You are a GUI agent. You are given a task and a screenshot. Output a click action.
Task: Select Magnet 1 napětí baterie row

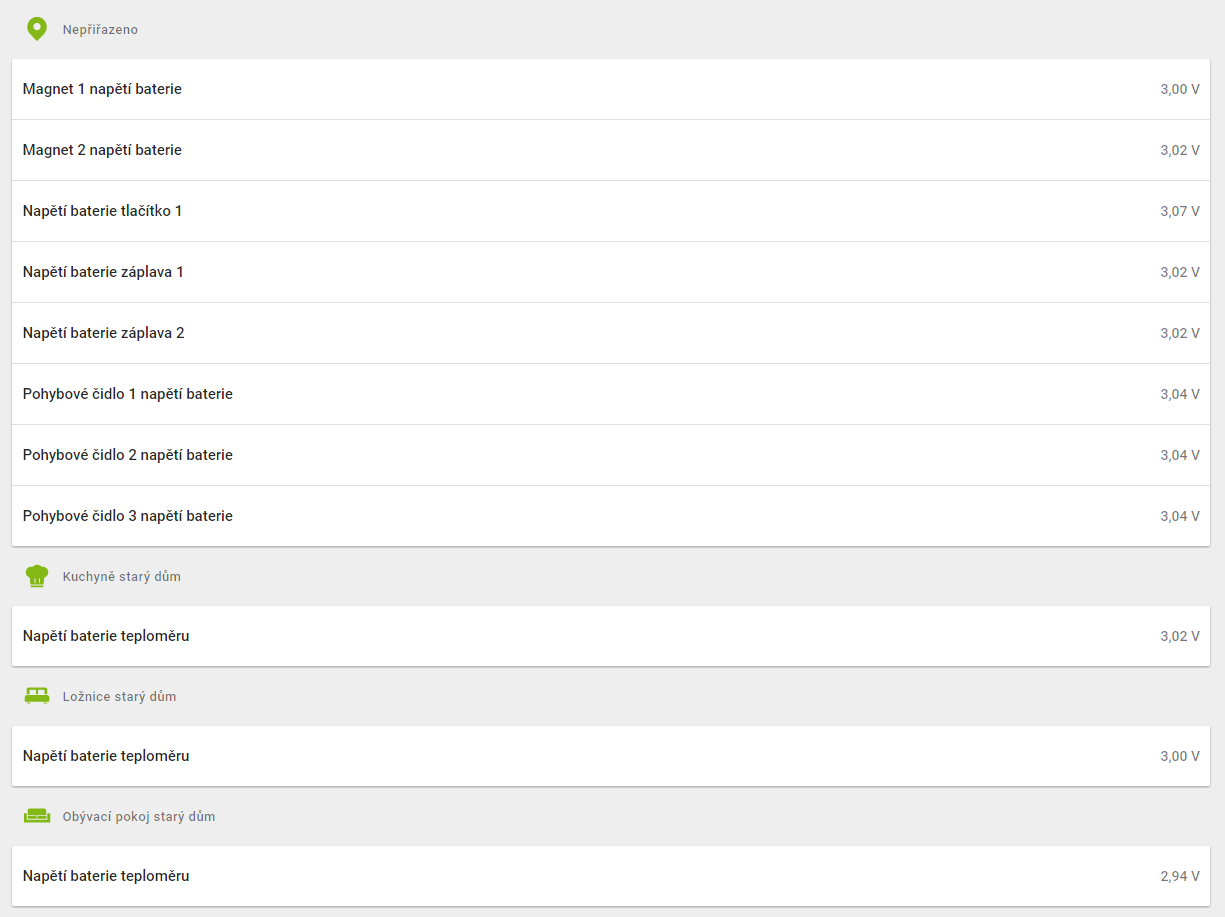(x=611, y=89)
